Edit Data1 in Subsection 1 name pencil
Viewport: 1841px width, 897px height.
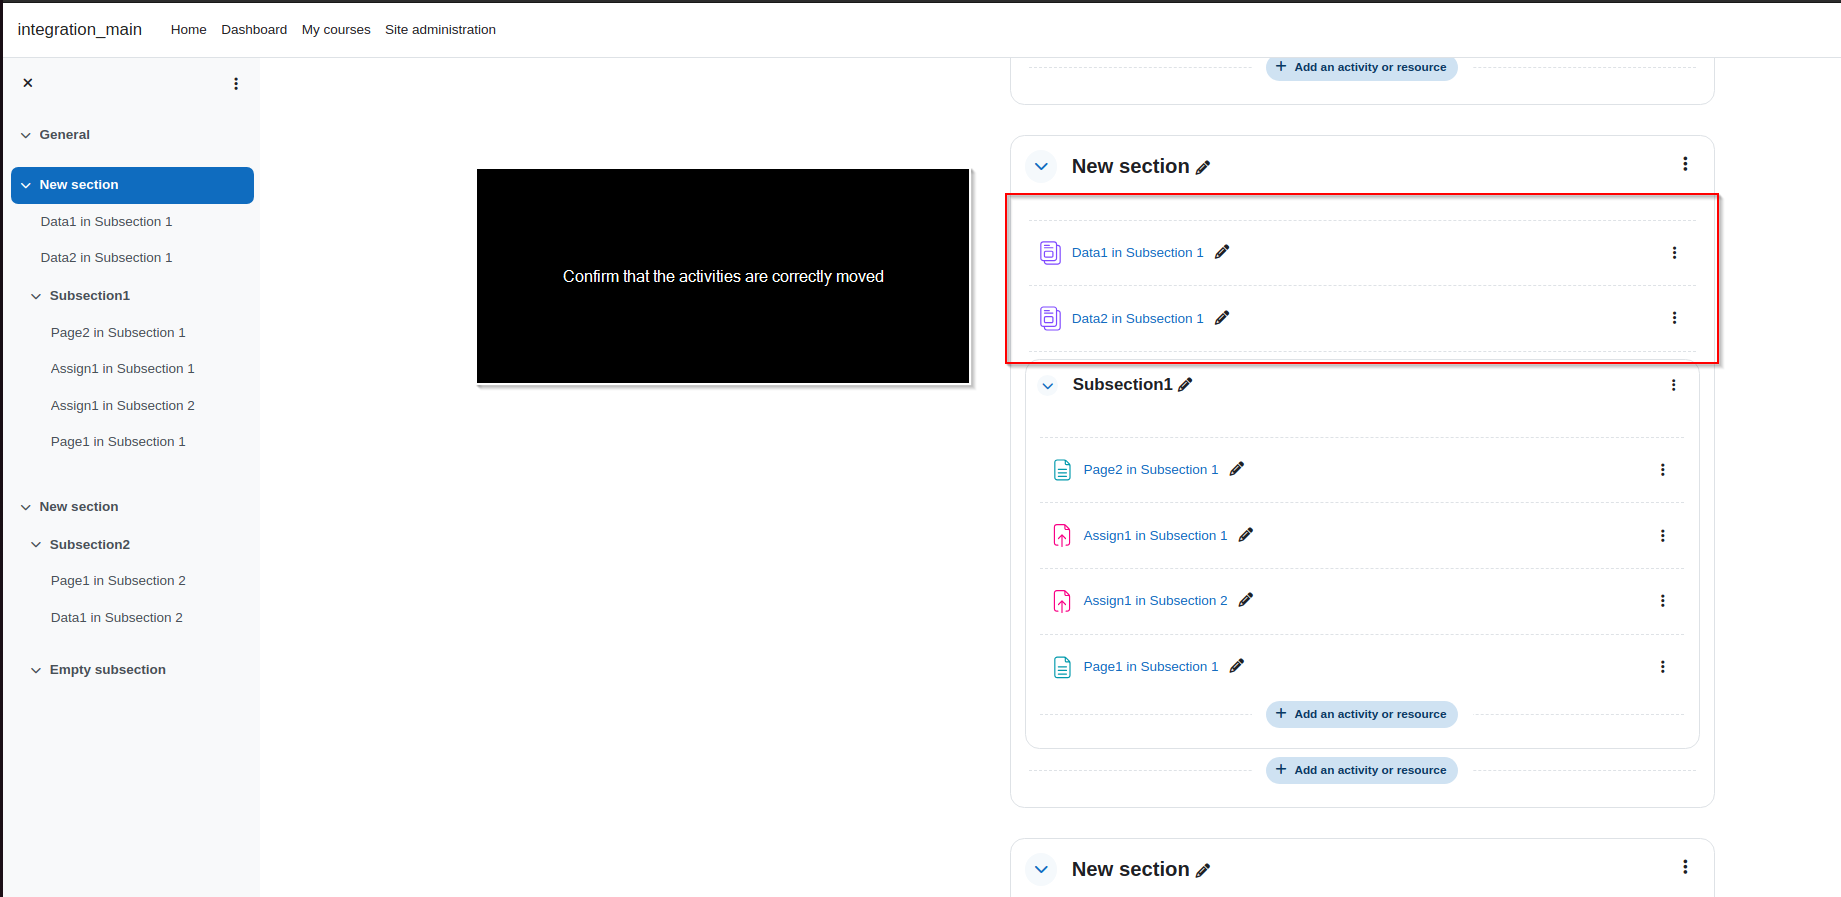(1222, 252)
